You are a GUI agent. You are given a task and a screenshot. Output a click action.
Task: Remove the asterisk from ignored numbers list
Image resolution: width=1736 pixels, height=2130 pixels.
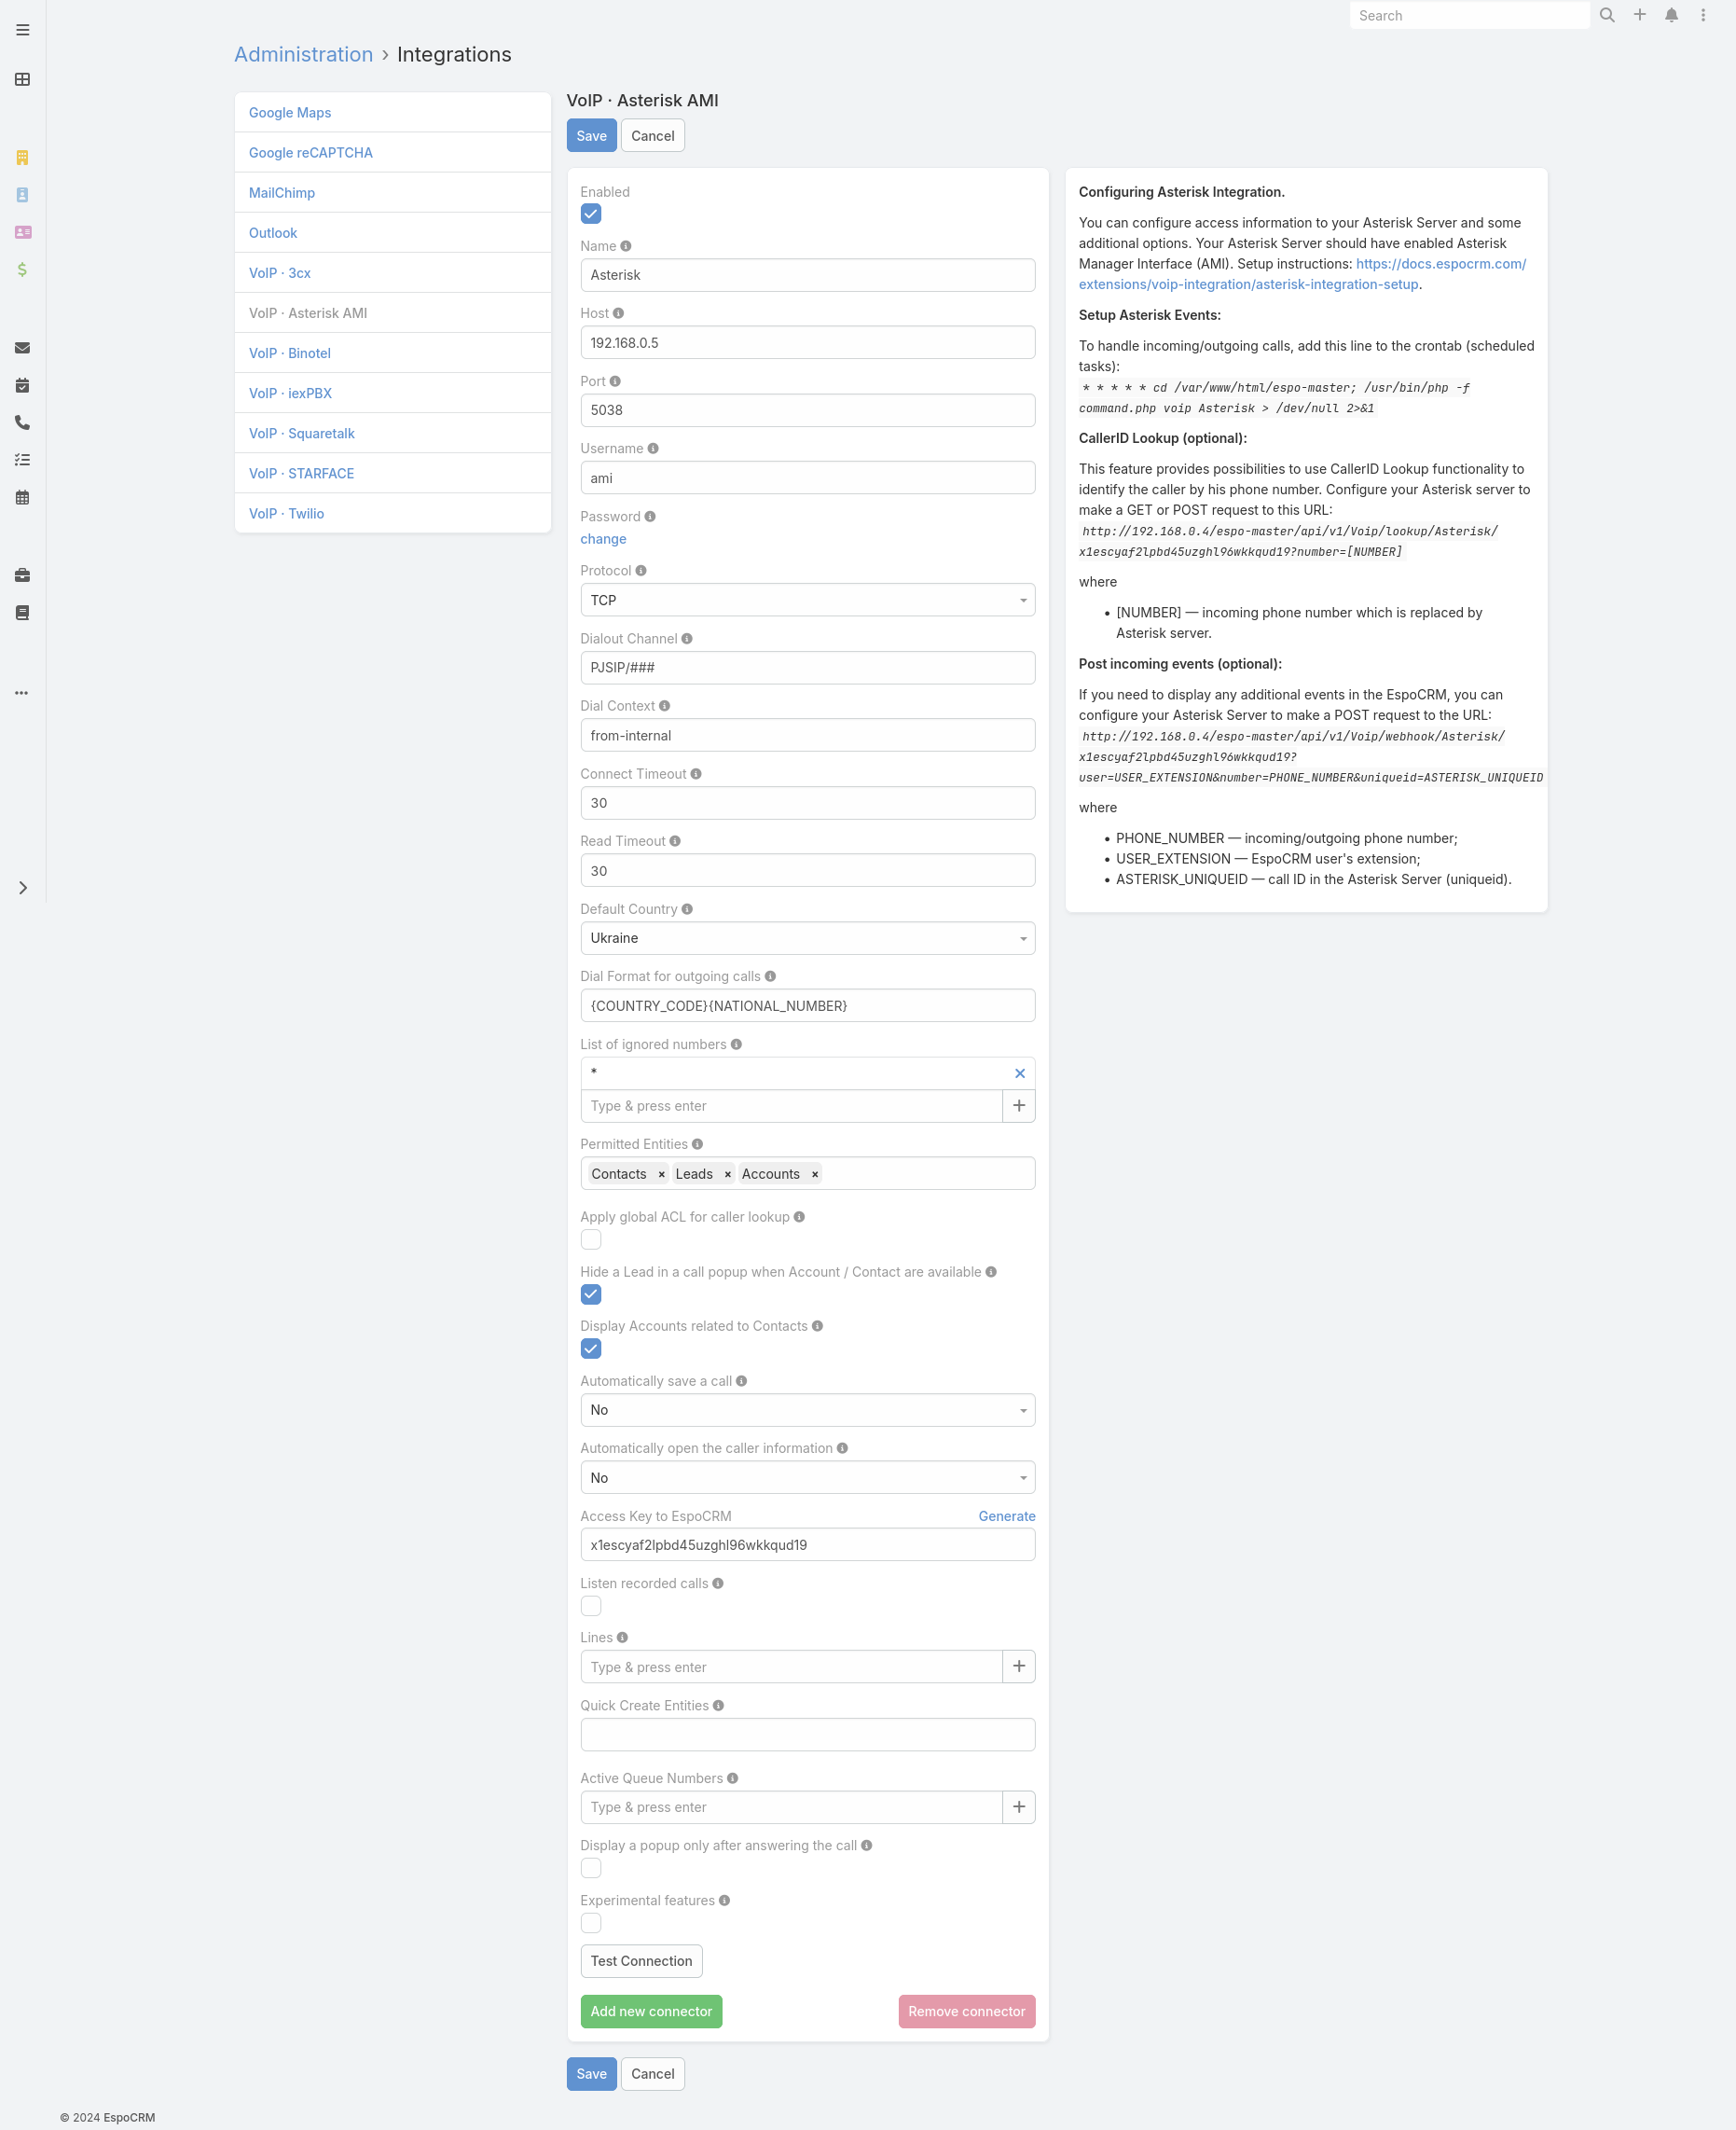point(1019,1073)
